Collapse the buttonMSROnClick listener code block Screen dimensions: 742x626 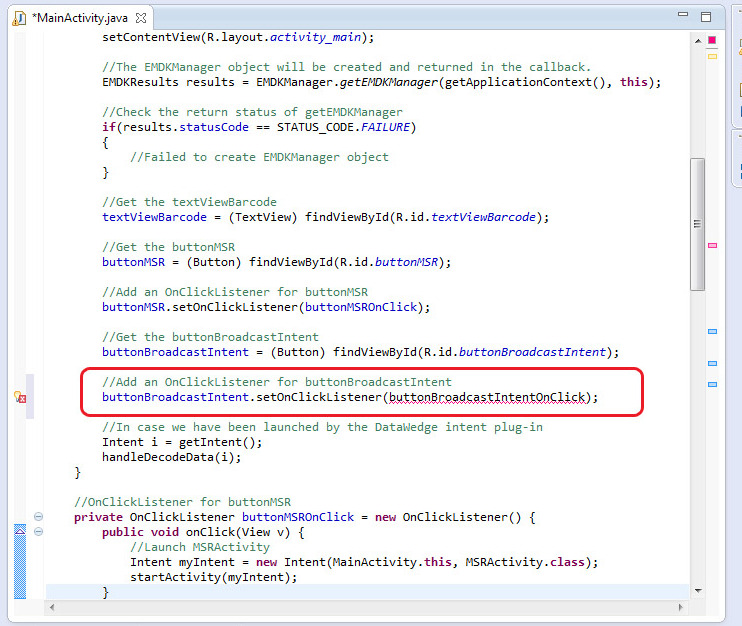click(x=38, y=517)
